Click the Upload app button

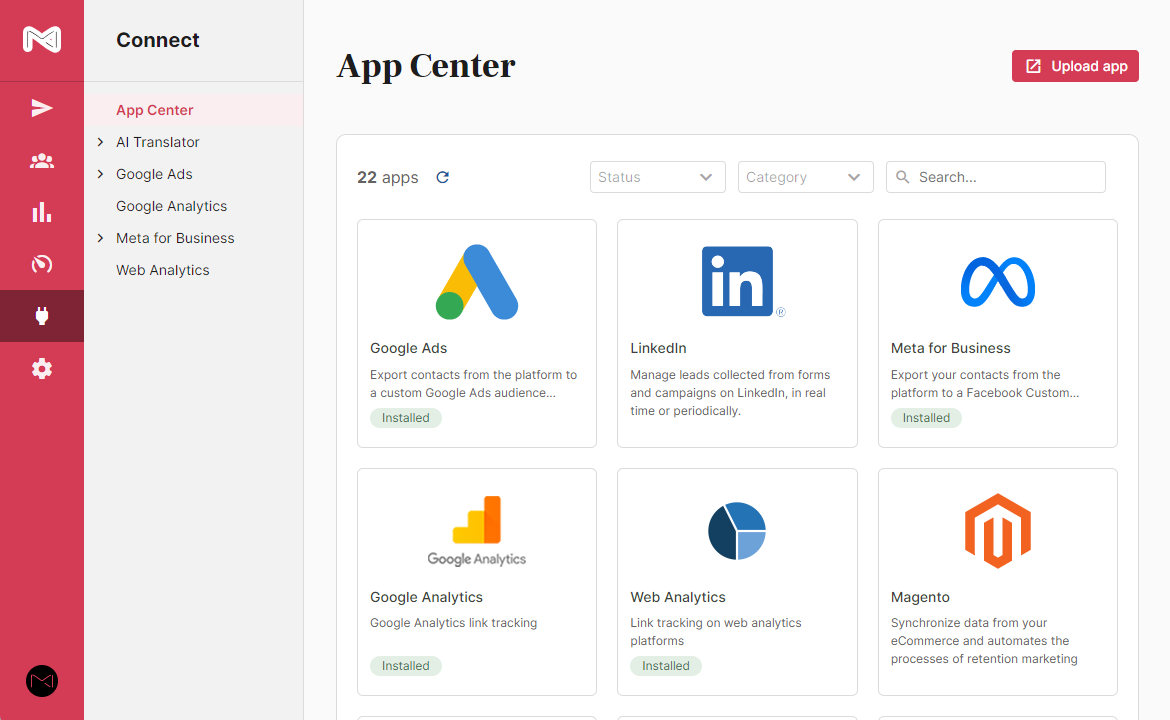[x=1075, y=66]
